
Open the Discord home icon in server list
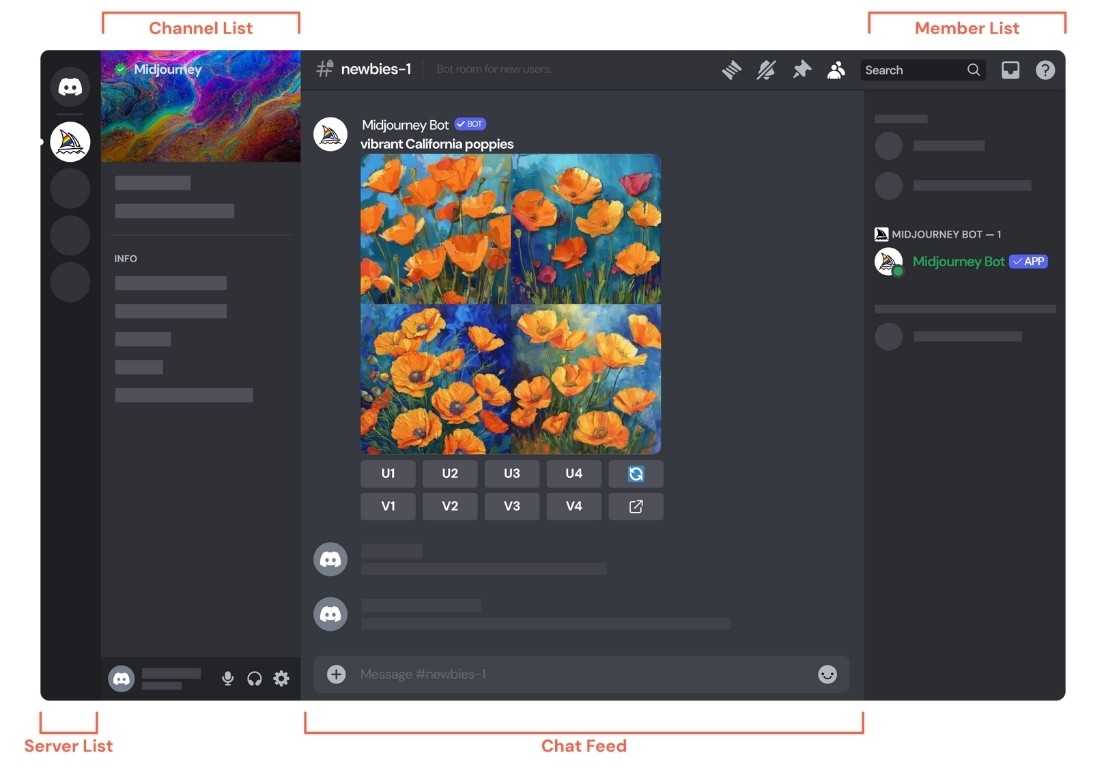[70, 87]
